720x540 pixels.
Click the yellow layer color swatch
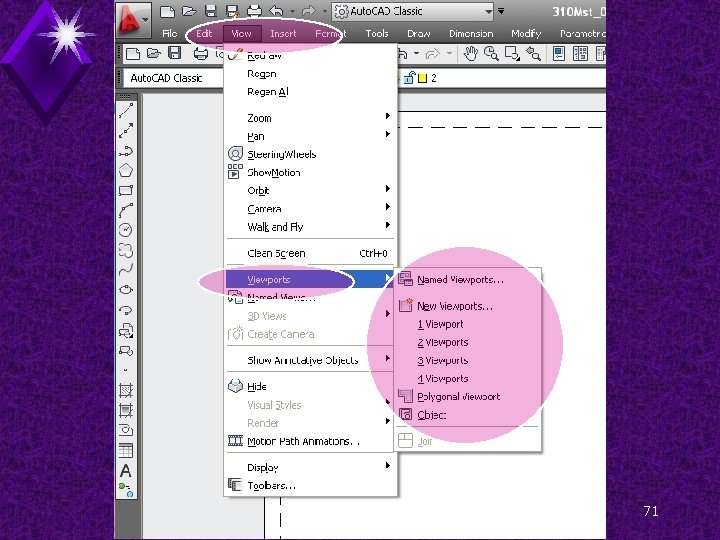(422, 79)
